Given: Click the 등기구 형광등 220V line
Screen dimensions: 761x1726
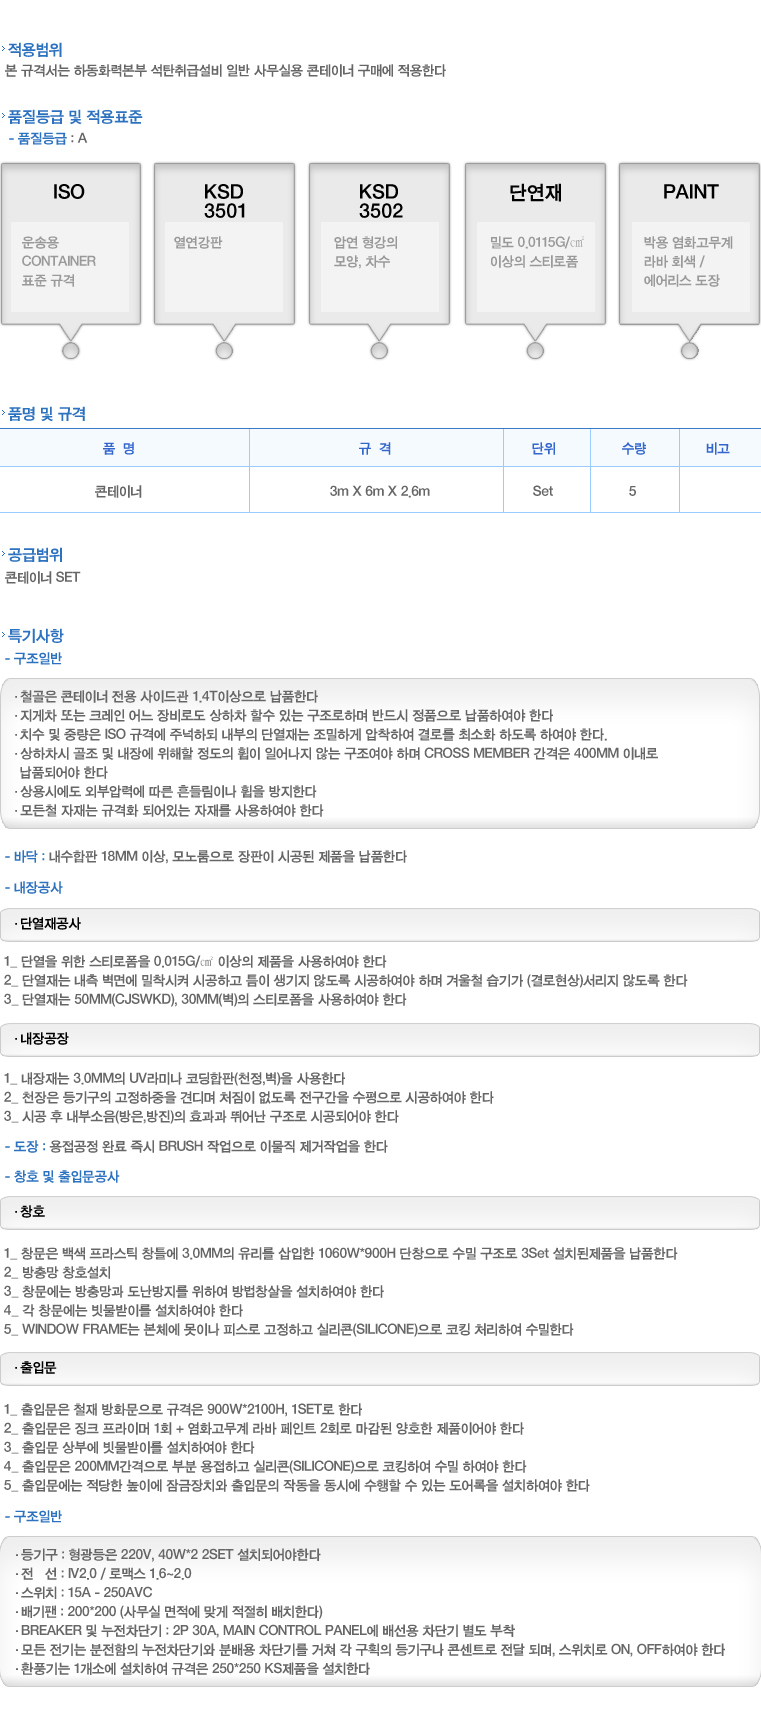Looking at the screenshot, I should (x=168, y=1555).
